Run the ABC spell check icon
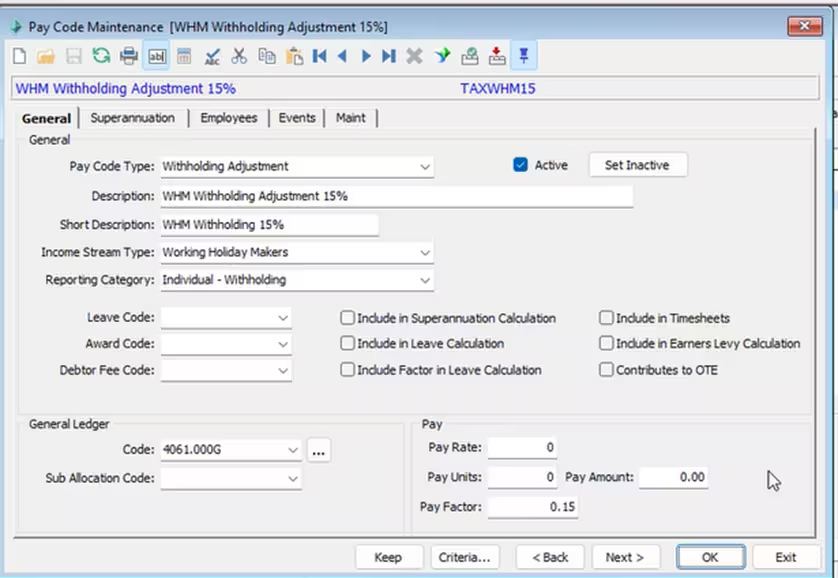The image size is (838, 578). coord(212,57)
